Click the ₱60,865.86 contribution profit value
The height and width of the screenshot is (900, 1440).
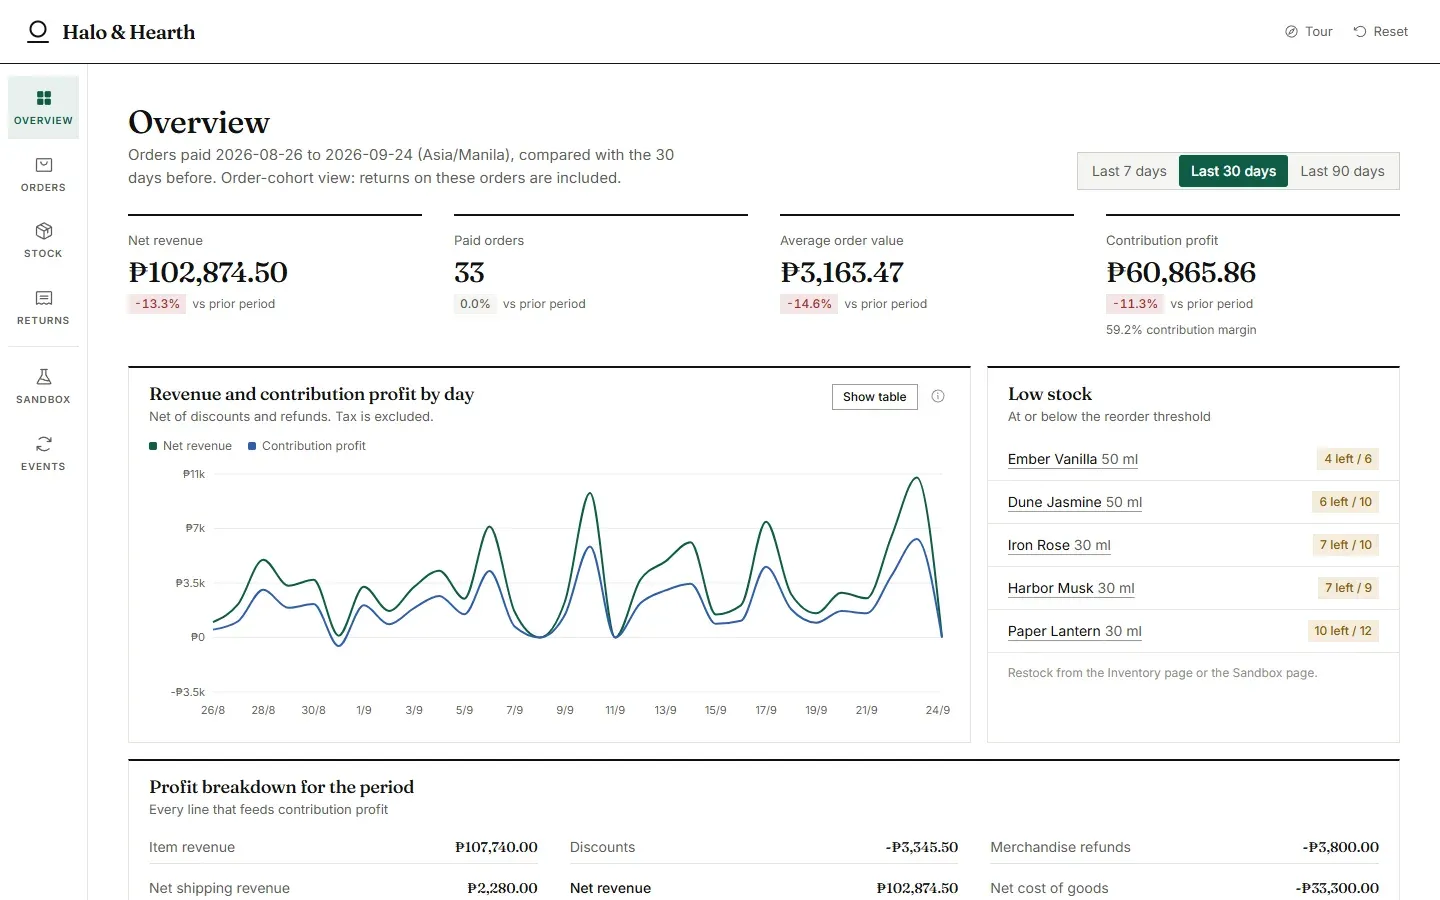click(1181, 272)
